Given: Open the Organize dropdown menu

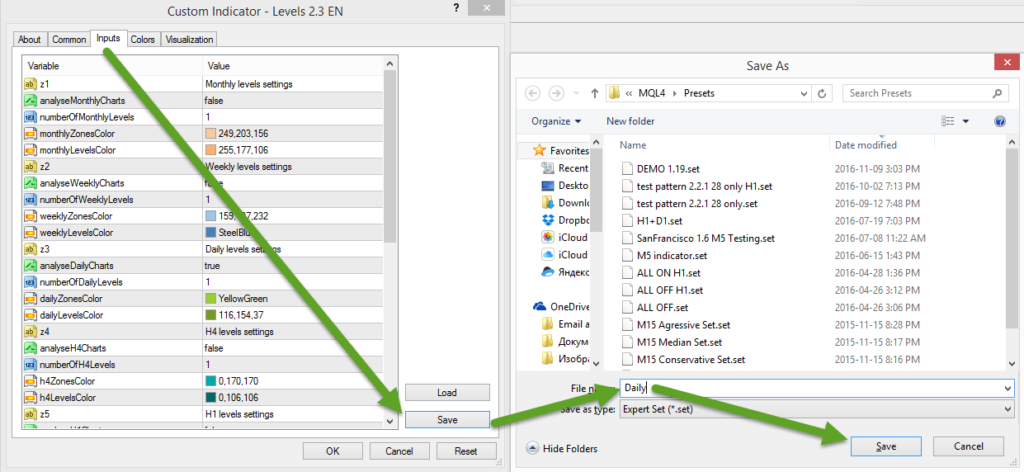Looking at the screenshot, I should tap(557, 121).
